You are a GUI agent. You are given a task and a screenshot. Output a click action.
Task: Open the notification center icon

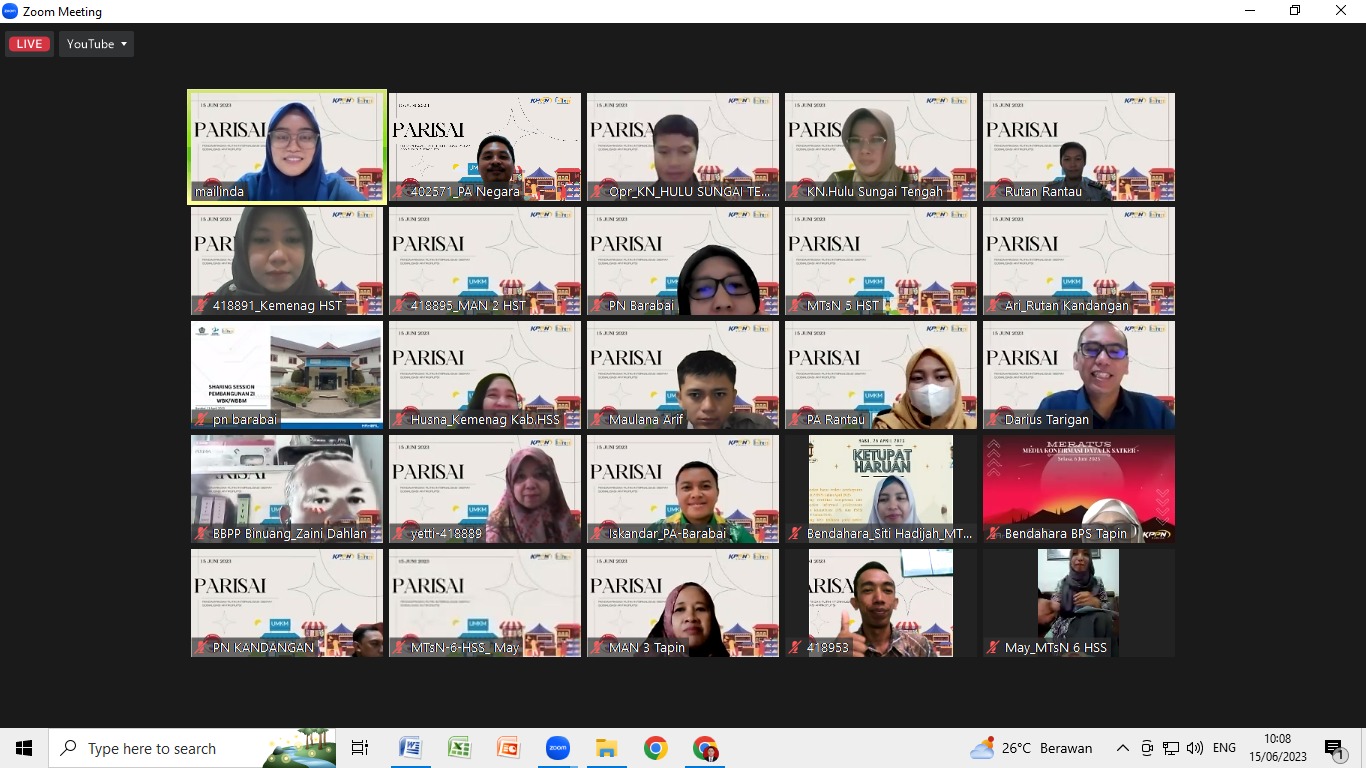(1334, 749)
